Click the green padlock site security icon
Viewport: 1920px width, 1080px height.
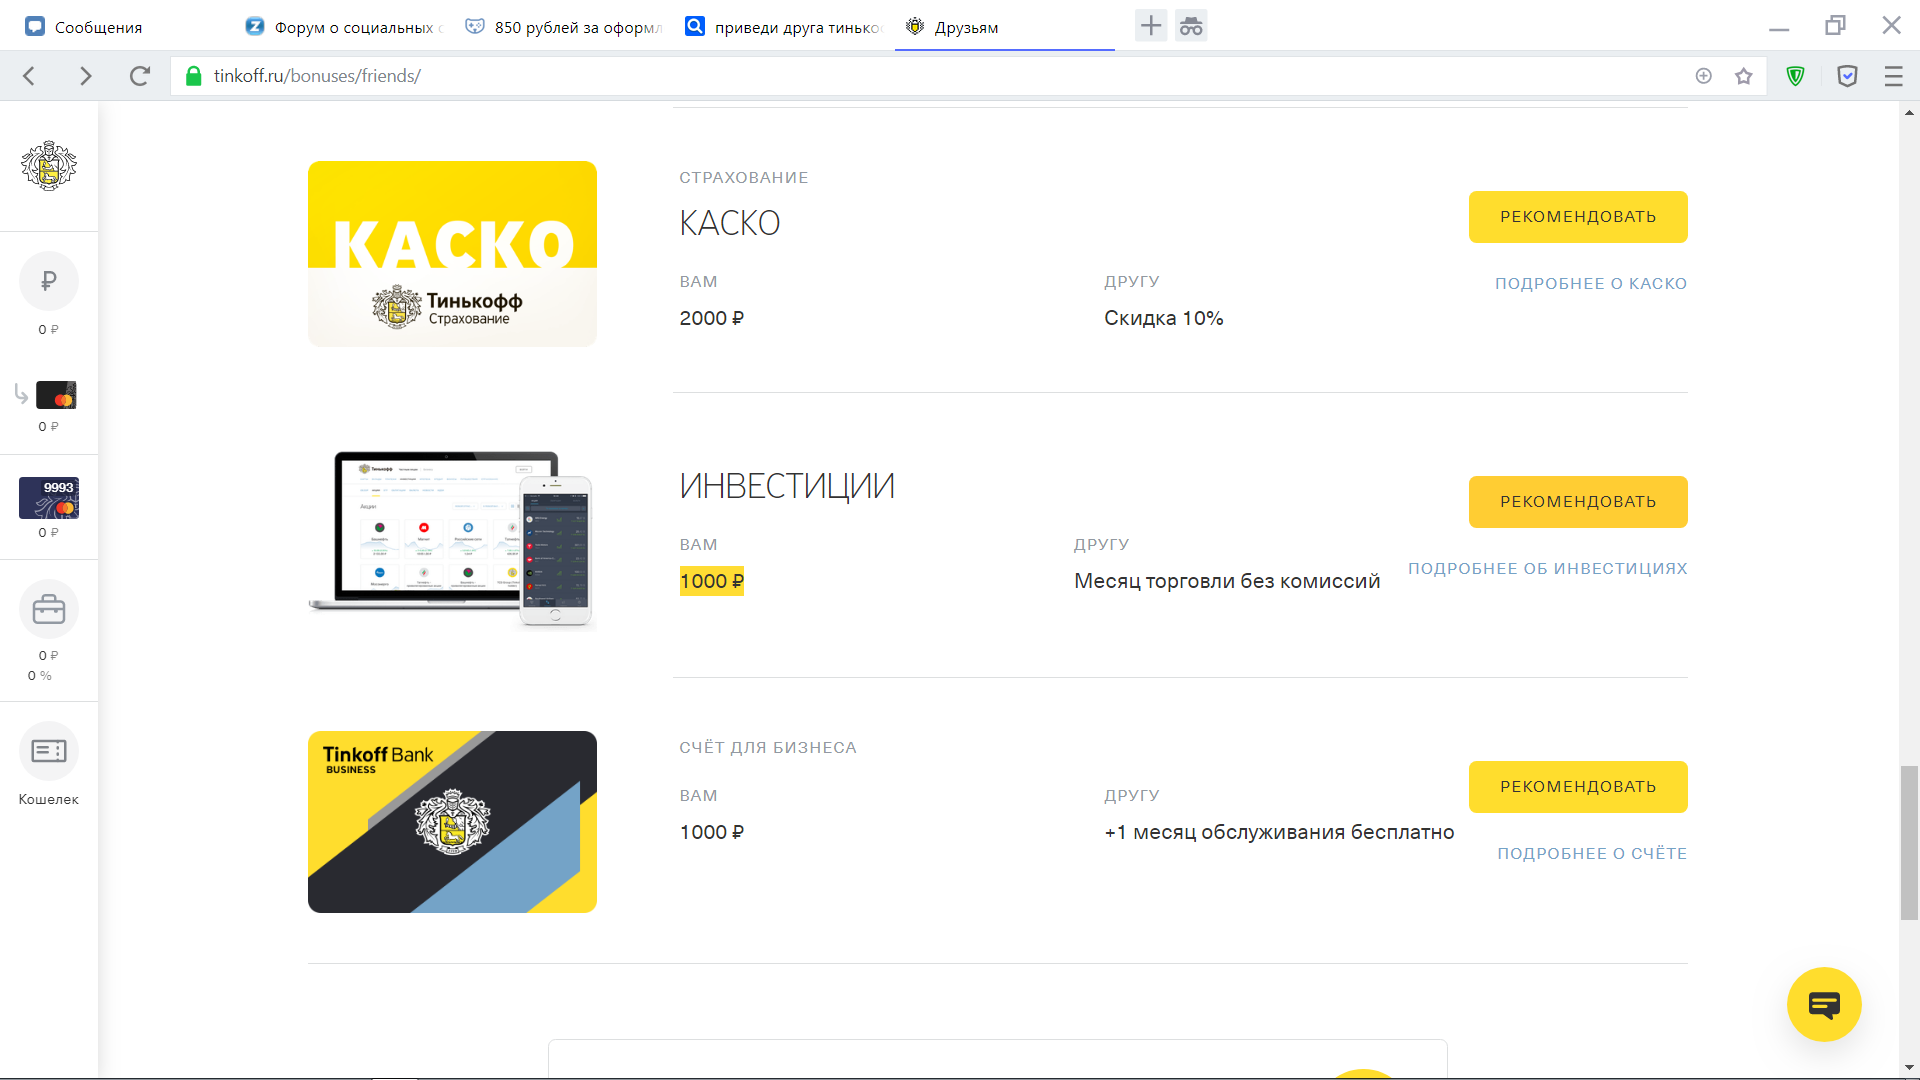click(194, 76)
